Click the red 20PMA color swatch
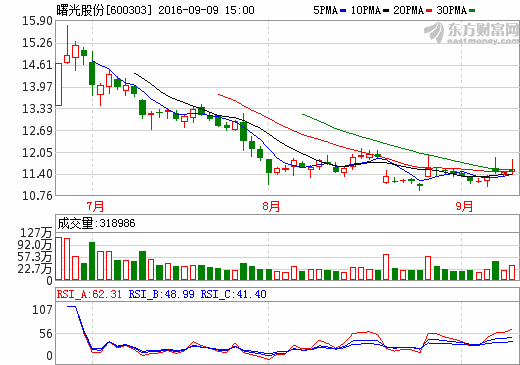Screen dimensions: 520x365 429,11
